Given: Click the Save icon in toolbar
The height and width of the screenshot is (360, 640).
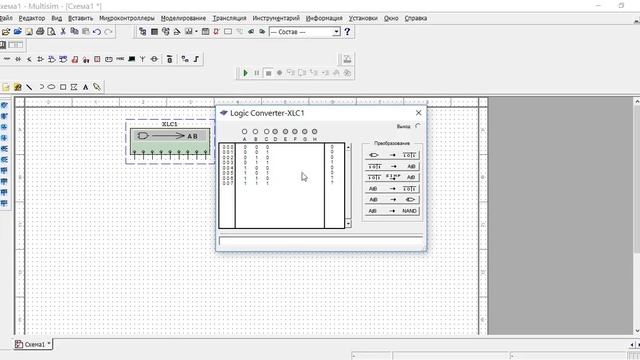Looking at the screenshot, I should (29, 32).
